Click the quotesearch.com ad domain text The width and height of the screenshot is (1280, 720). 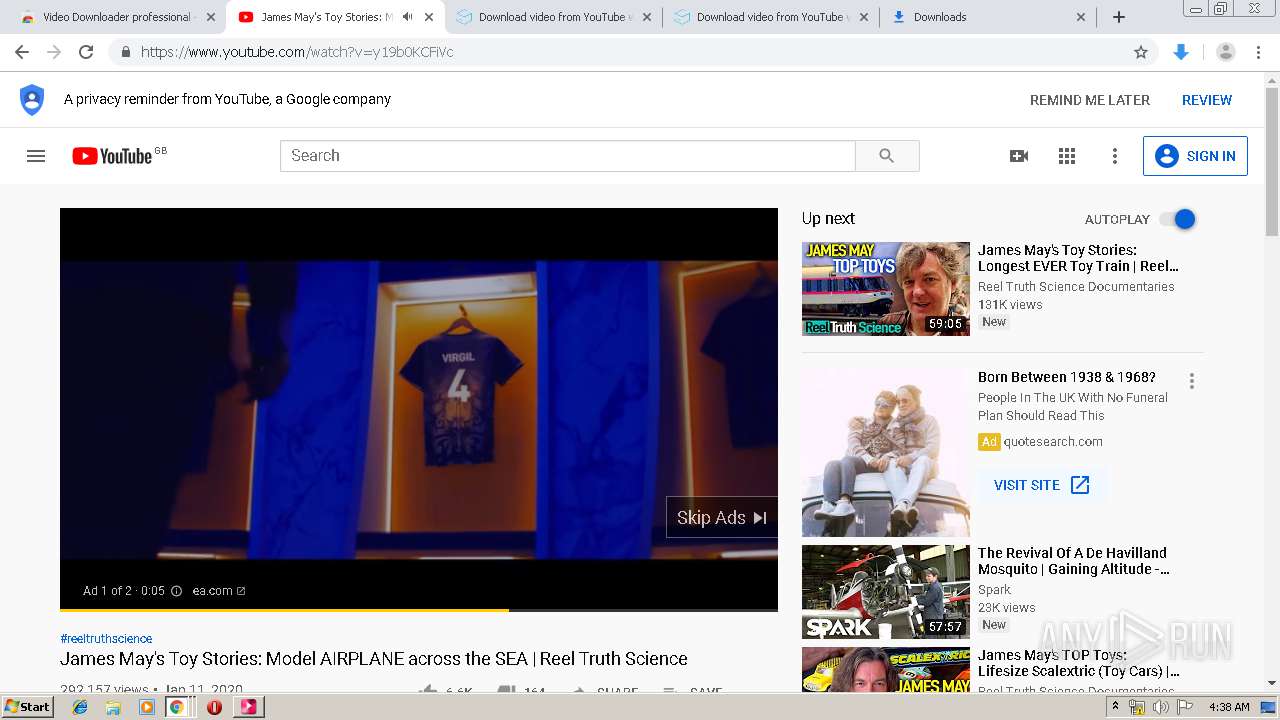pos(1053,442)
